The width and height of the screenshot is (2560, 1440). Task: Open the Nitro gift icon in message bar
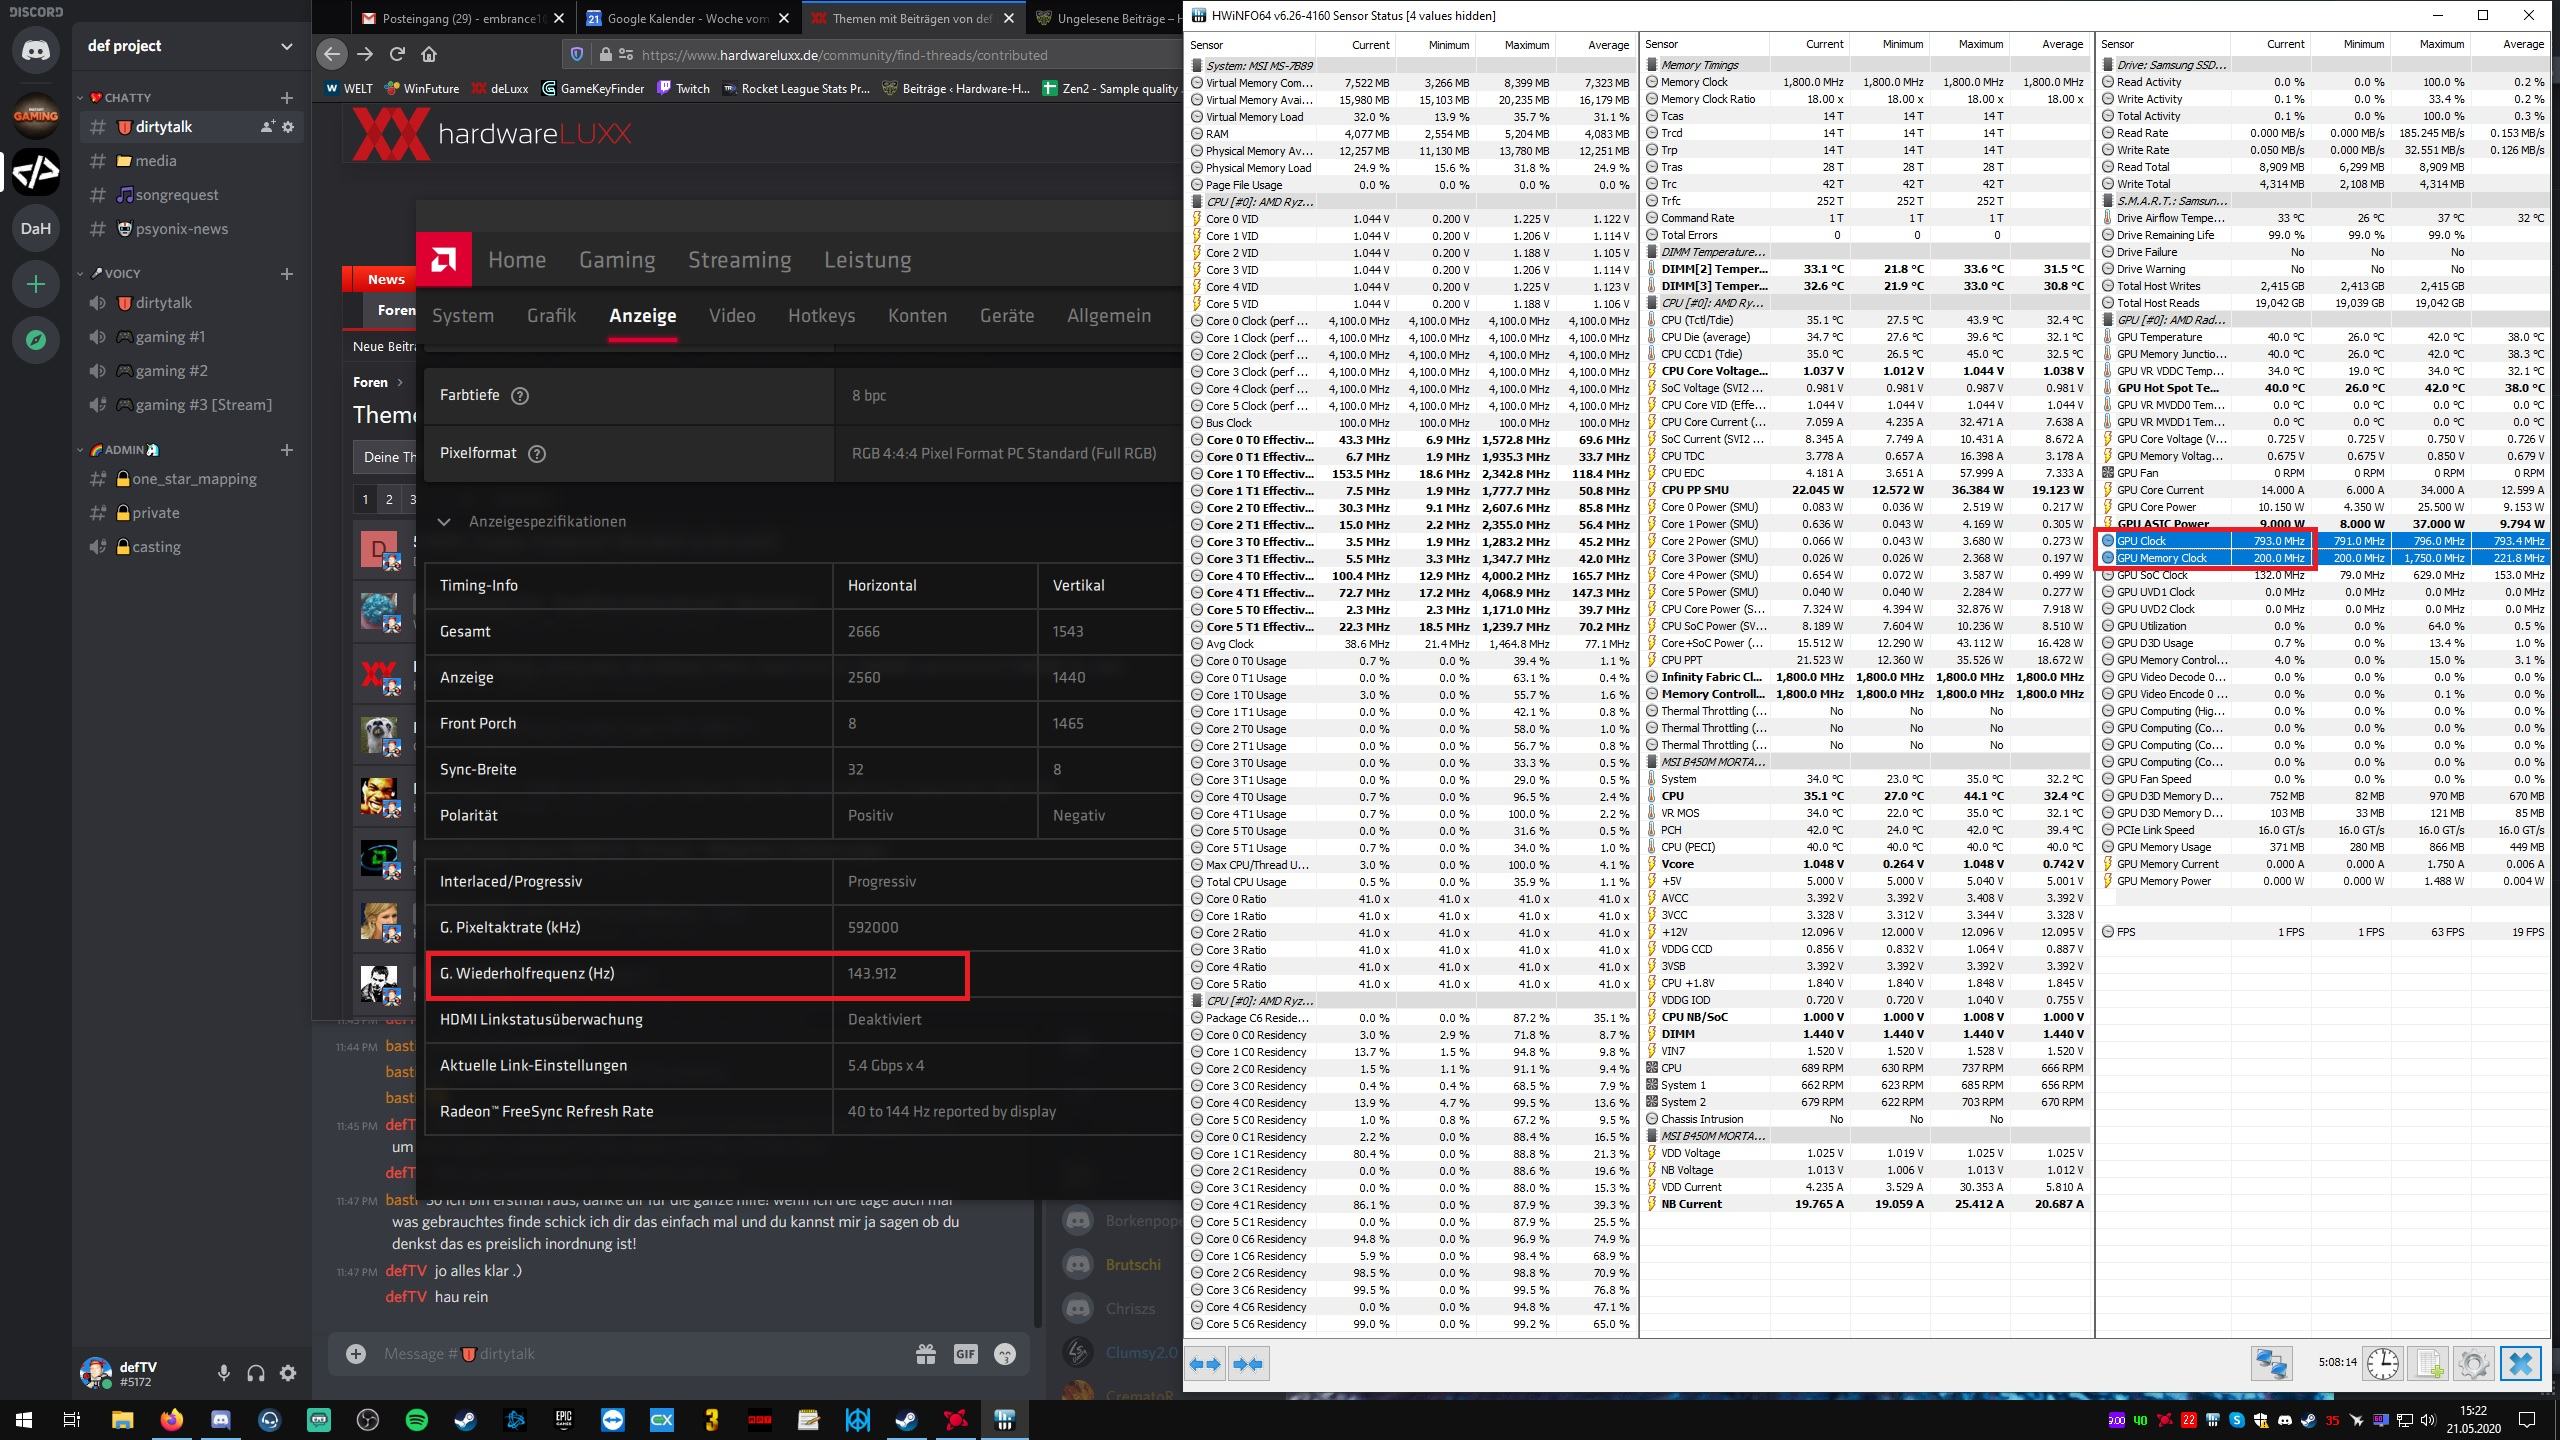pyautogui.click(x=925, y=1354)
